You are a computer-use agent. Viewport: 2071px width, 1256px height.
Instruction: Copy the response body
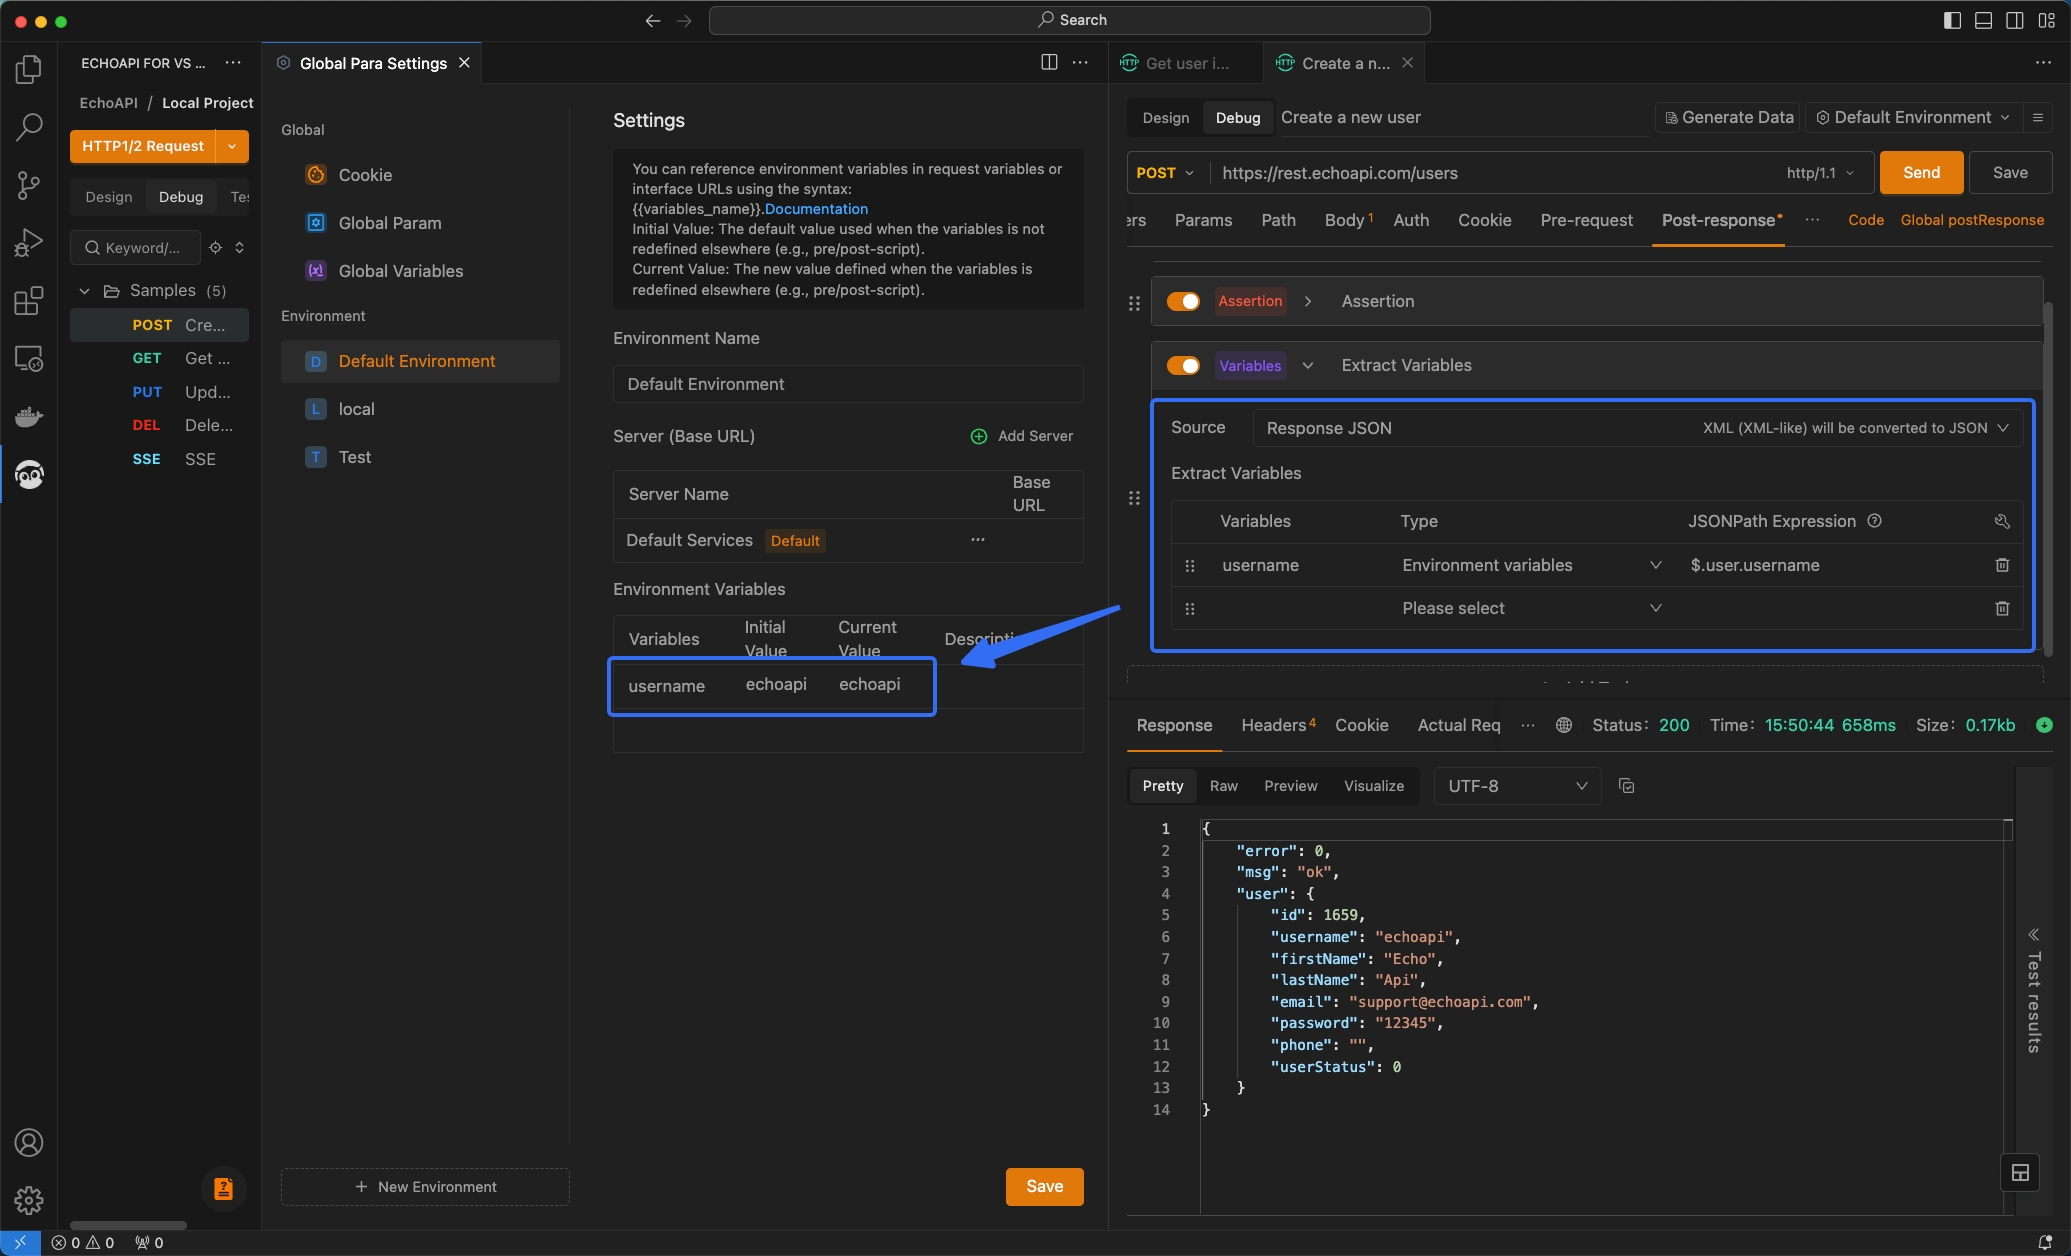pos(1626,786)
